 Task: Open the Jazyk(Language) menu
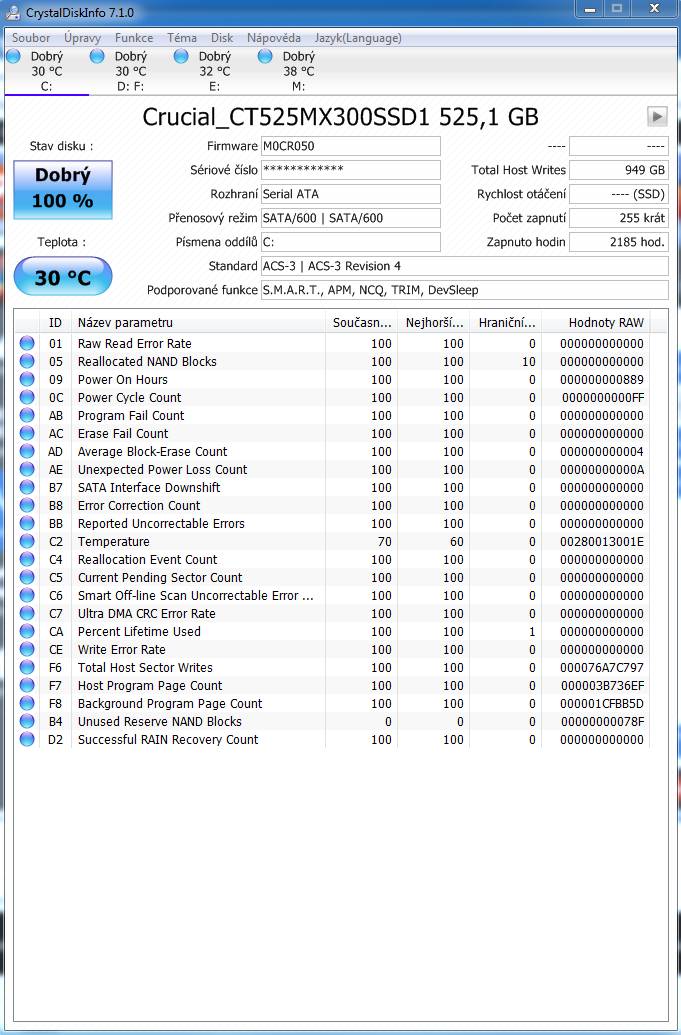coord(358,38)
